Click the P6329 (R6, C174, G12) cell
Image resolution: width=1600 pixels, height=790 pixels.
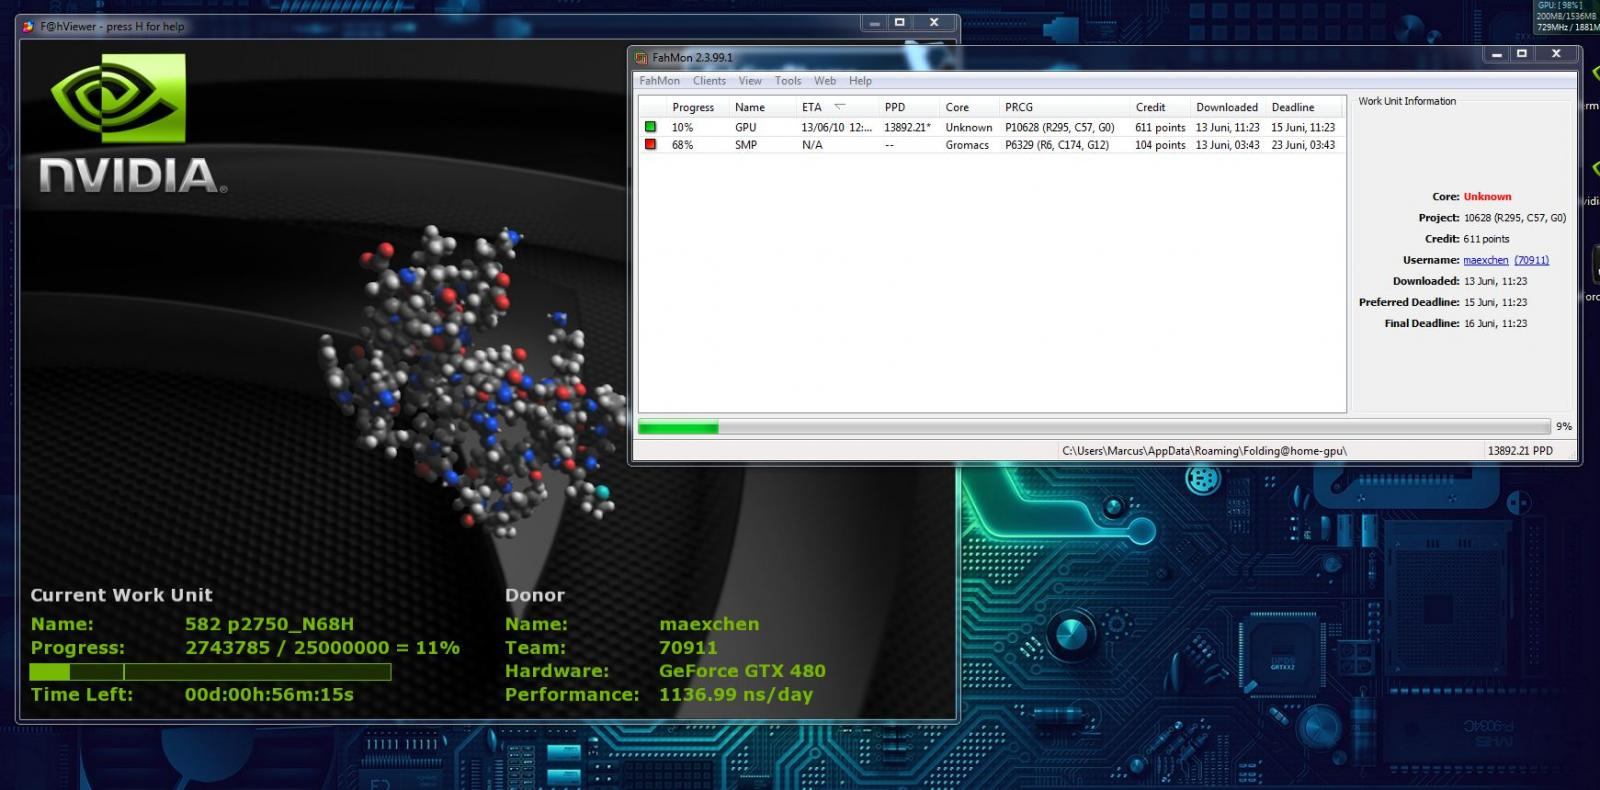click(1056, 145)
